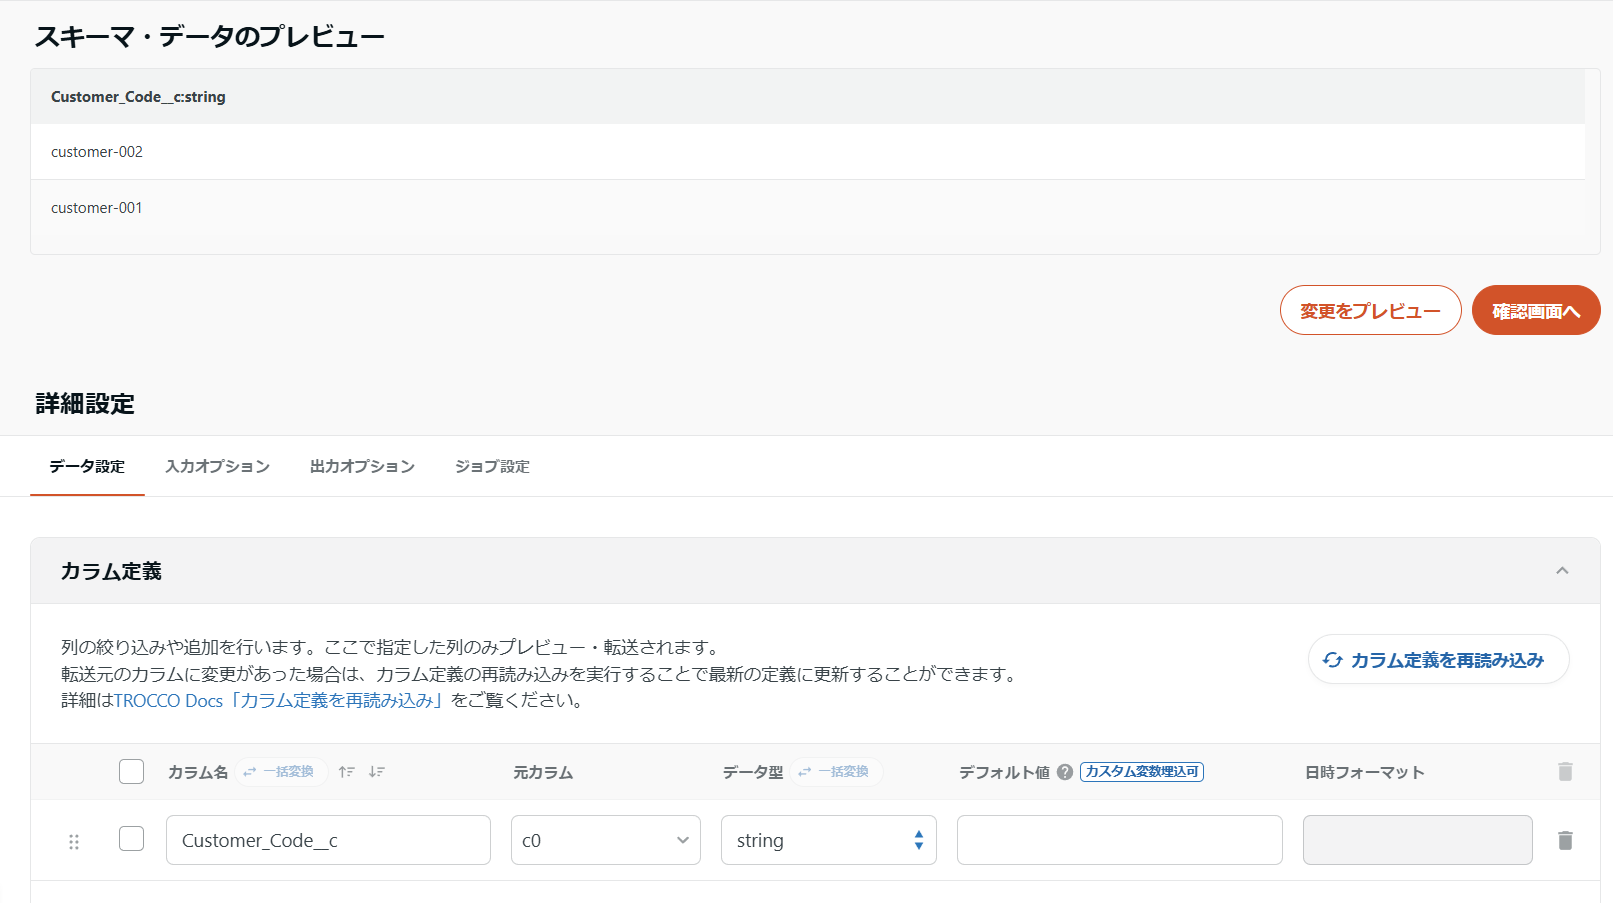This screenshot has height=903, width=1613.
Task: Click the customer-002 preview cell
Action: (808, 152)
